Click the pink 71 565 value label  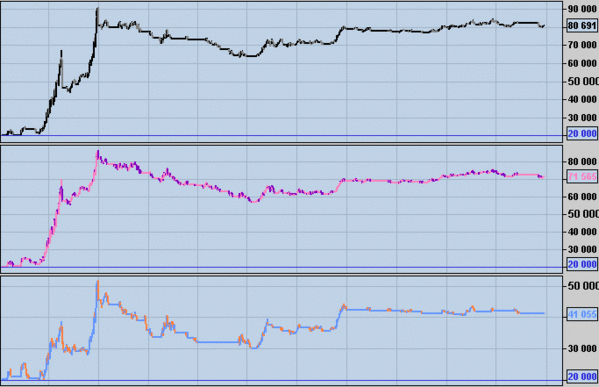click(x=582, y=176)
